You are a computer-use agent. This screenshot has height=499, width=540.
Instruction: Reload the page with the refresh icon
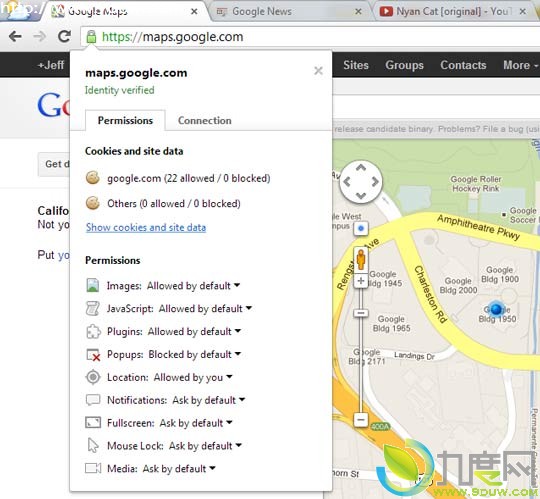coord(64,36)
